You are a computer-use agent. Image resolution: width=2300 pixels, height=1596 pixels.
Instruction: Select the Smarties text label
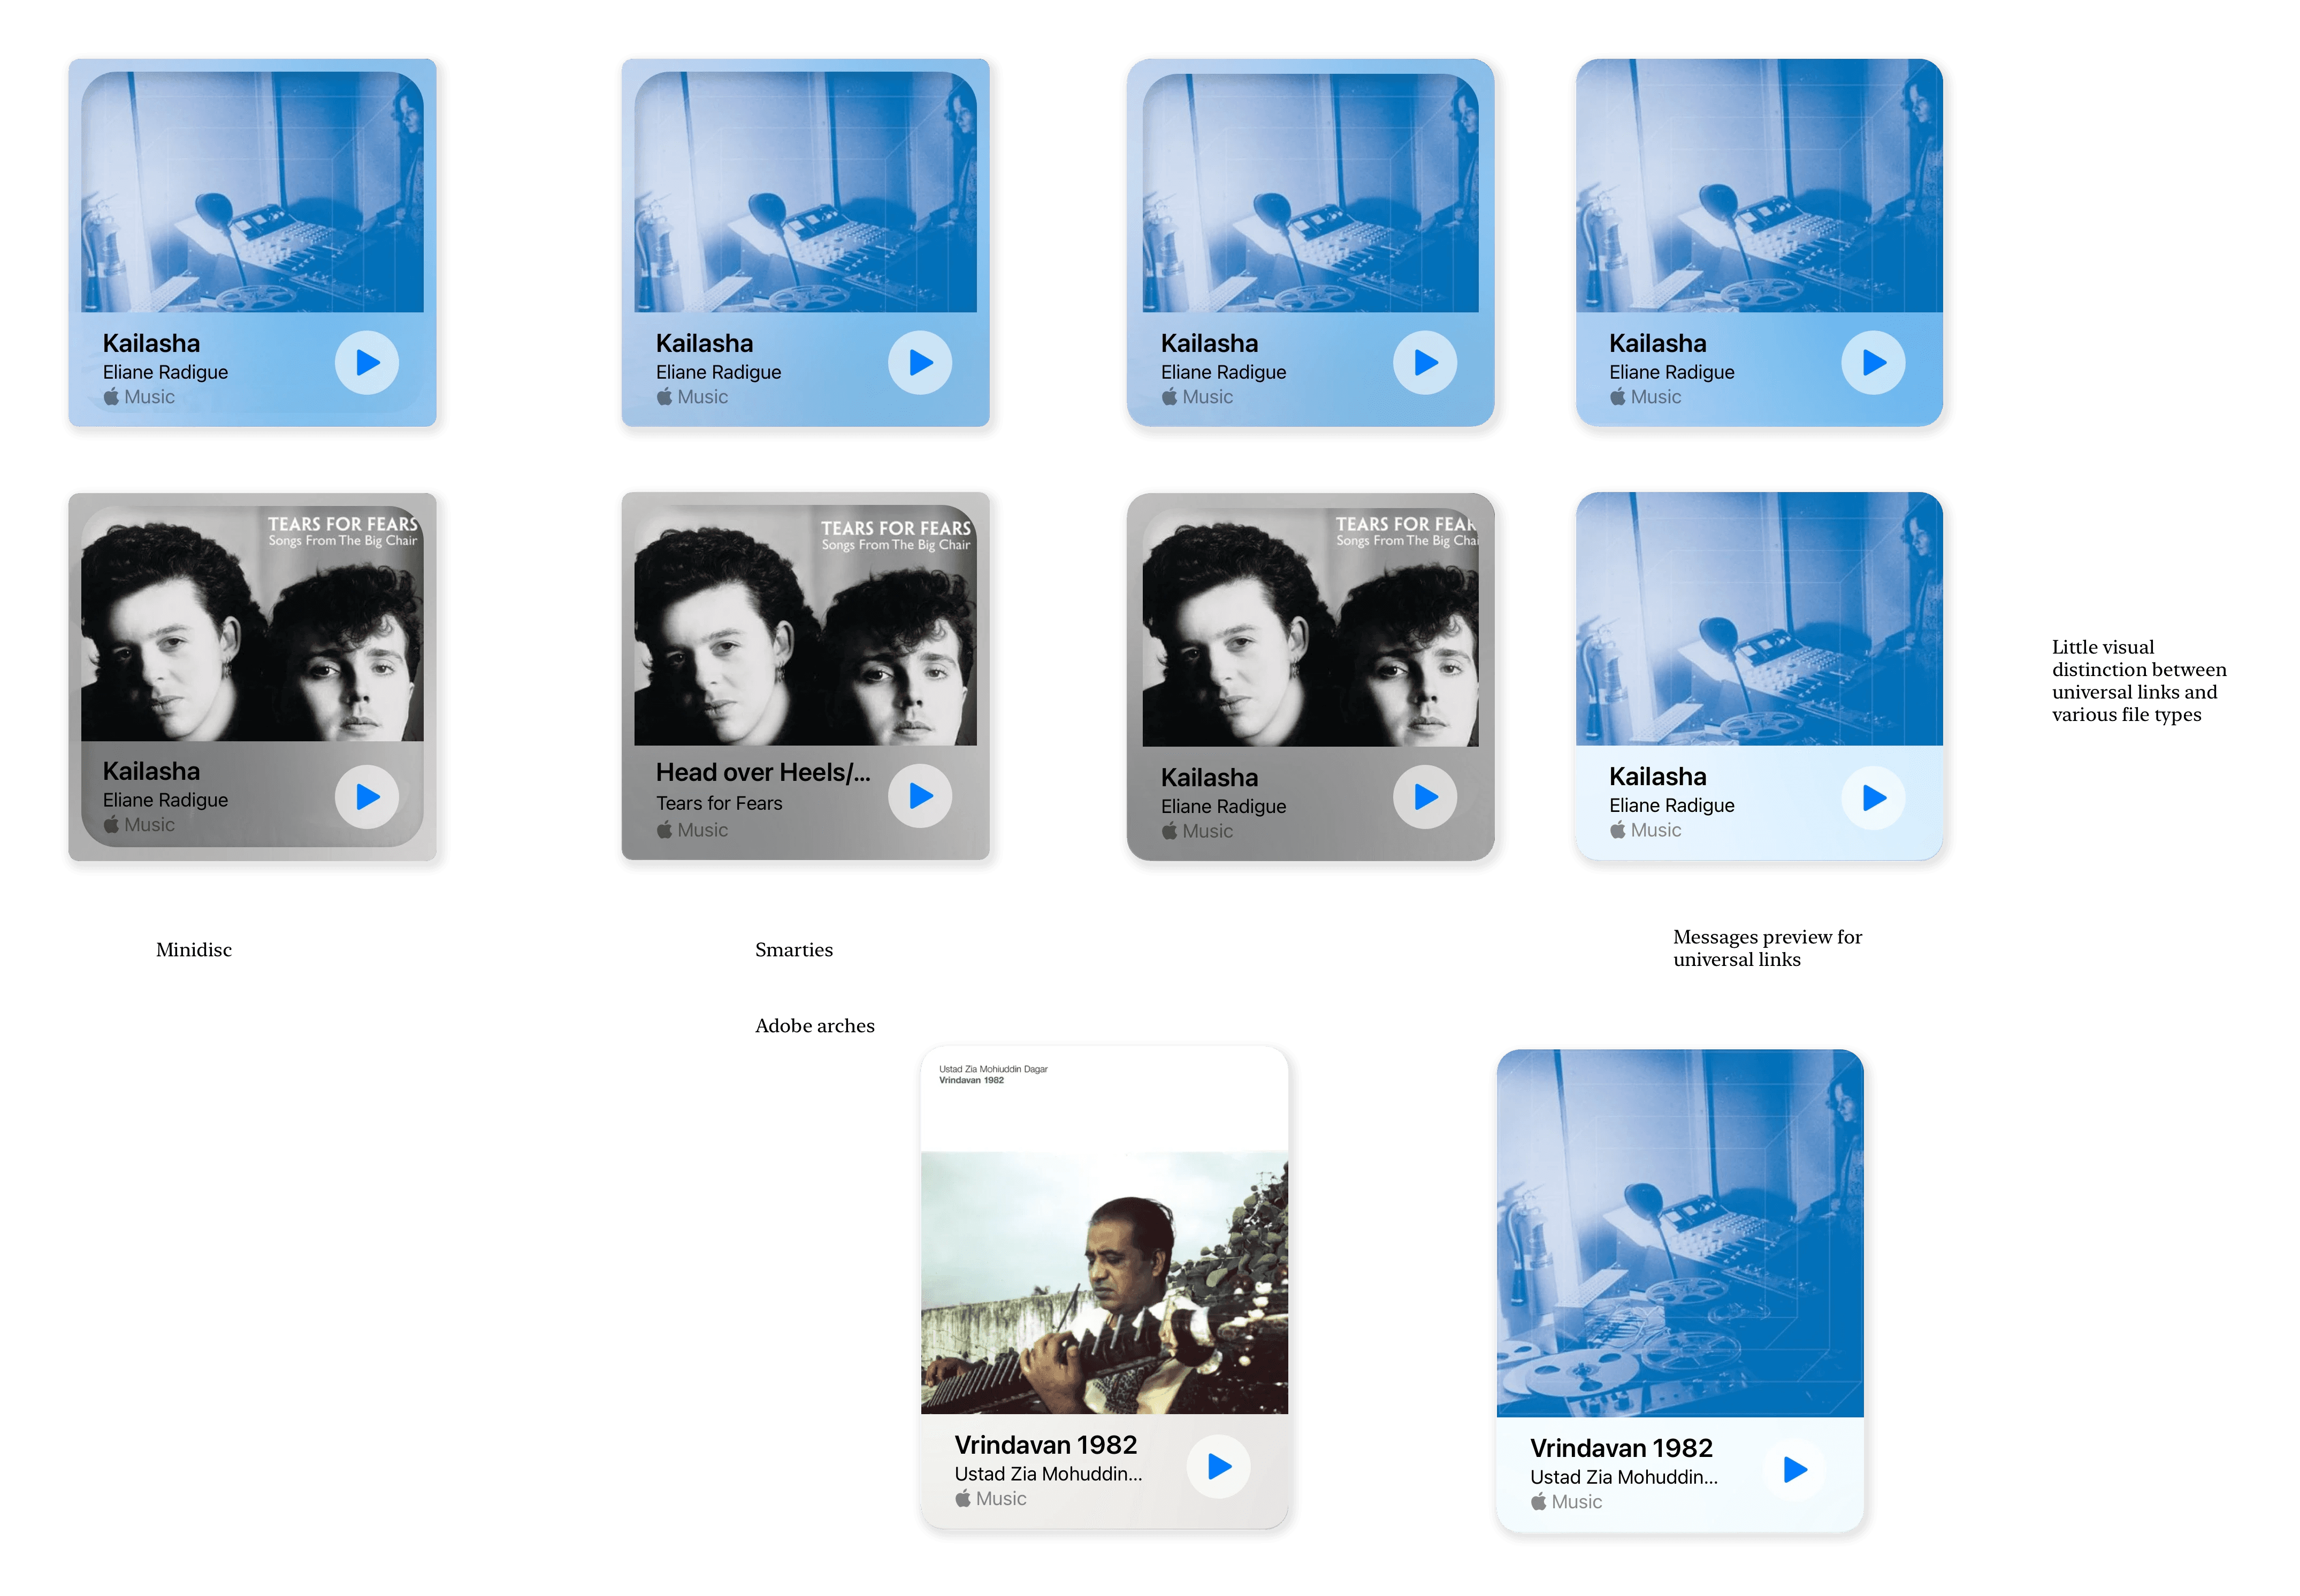pyautogui.click(x=793, y=949)
